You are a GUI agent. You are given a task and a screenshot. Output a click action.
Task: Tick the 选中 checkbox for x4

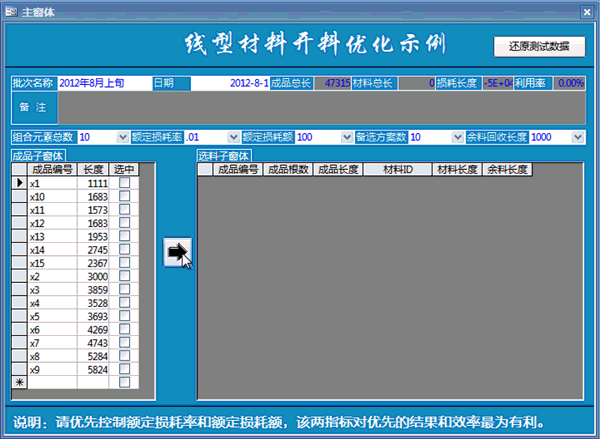pyautogui.click(x=124, y=303)
